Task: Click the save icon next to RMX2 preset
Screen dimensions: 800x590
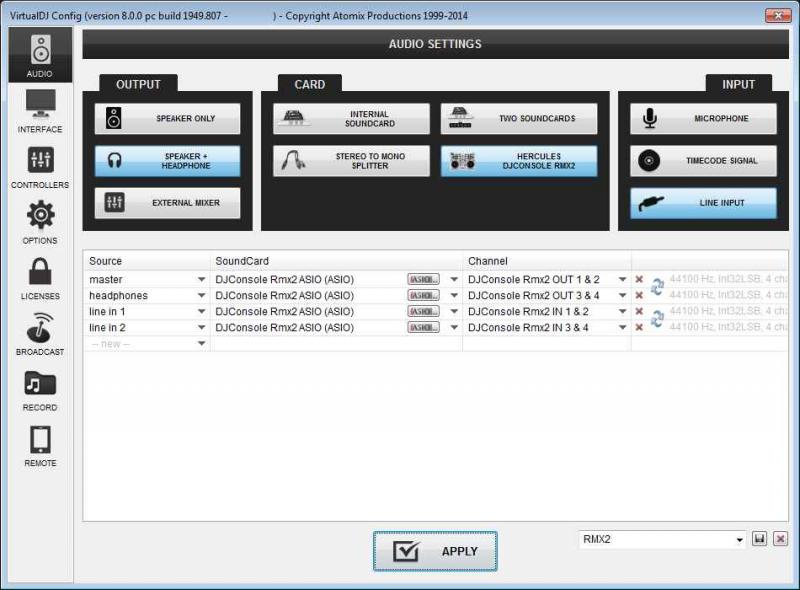Action: [x=760, y=539]
